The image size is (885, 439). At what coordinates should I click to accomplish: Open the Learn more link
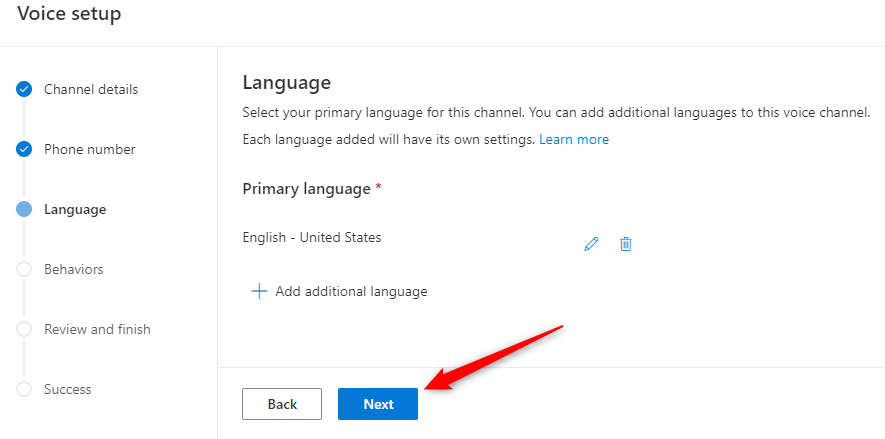[574, 139]
